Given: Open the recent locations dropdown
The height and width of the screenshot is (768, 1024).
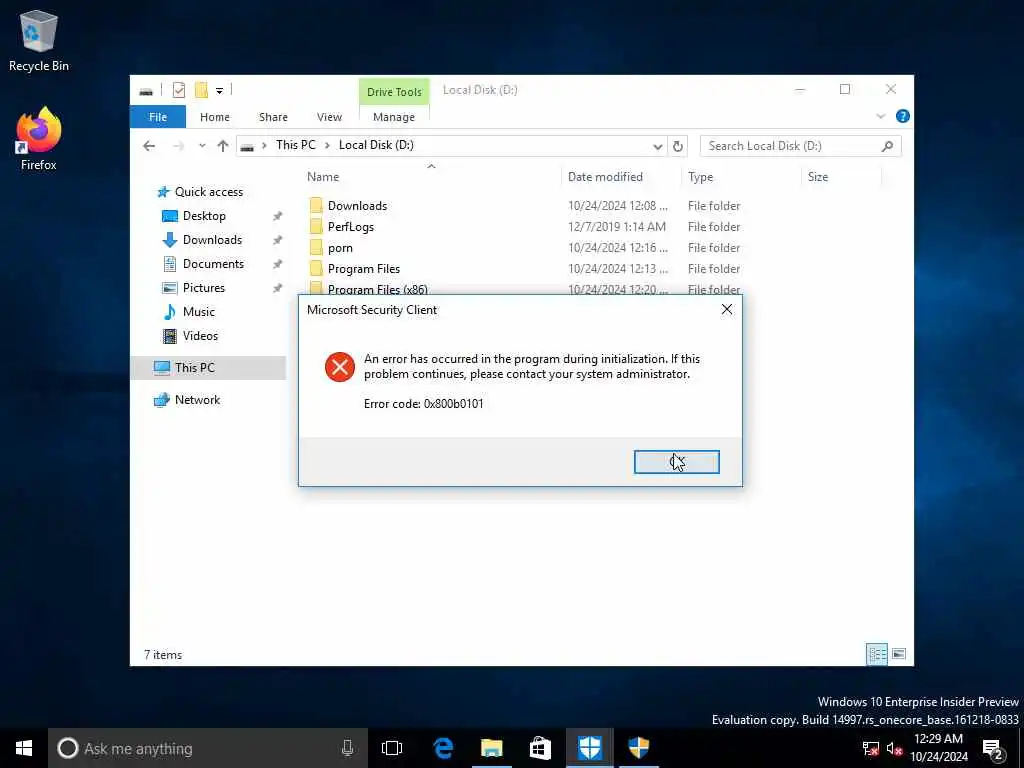Looking at the screenshot, I should pos(202,146).
